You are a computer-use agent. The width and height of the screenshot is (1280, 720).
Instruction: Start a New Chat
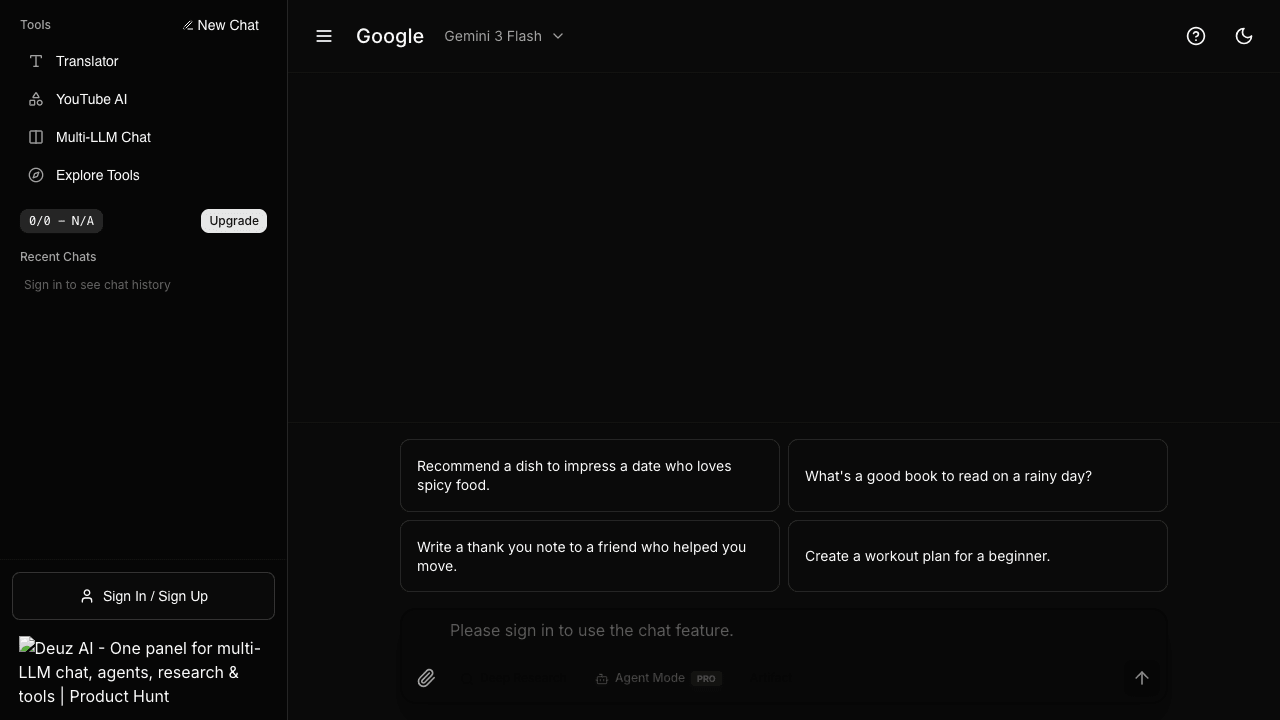pos(221,25)
